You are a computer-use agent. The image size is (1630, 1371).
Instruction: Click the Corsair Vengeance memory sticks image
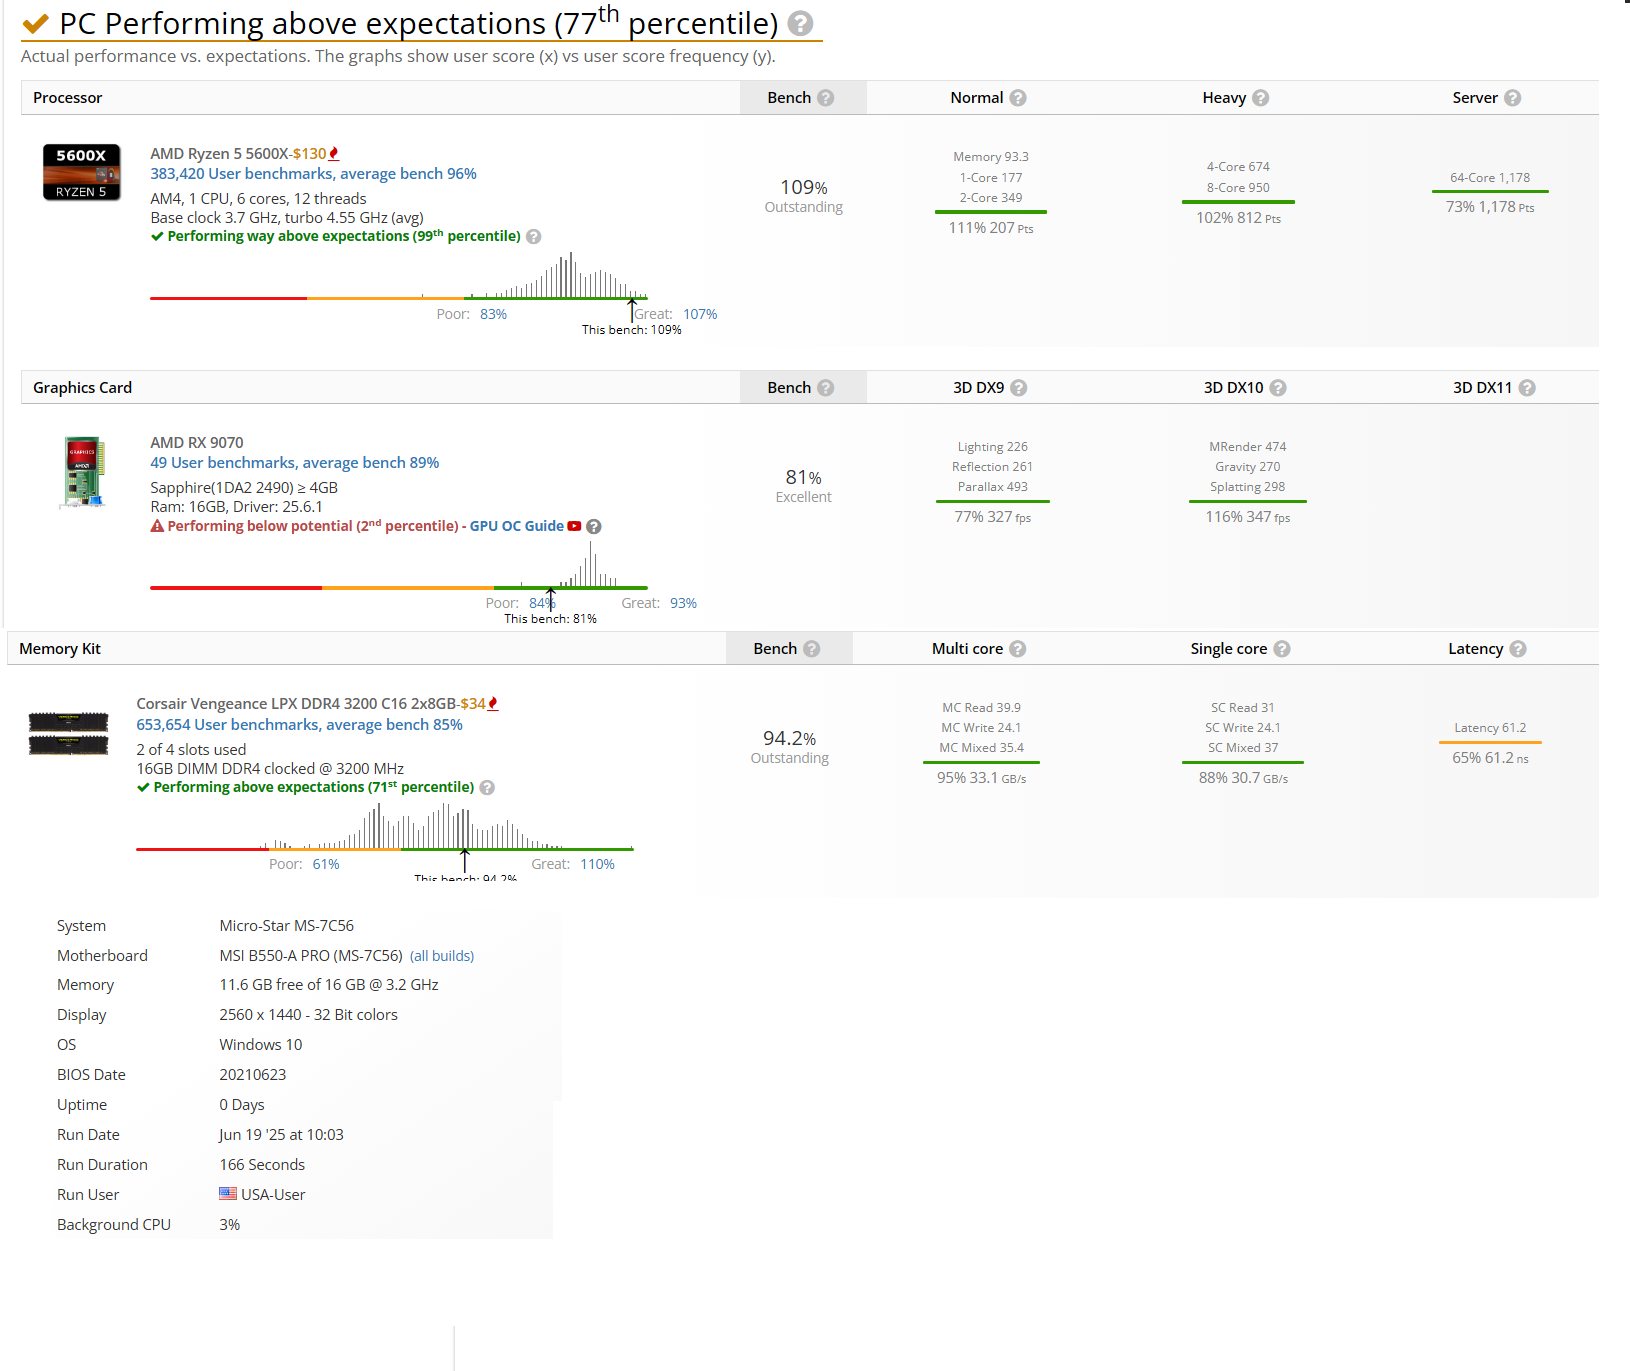coord(68,733)
